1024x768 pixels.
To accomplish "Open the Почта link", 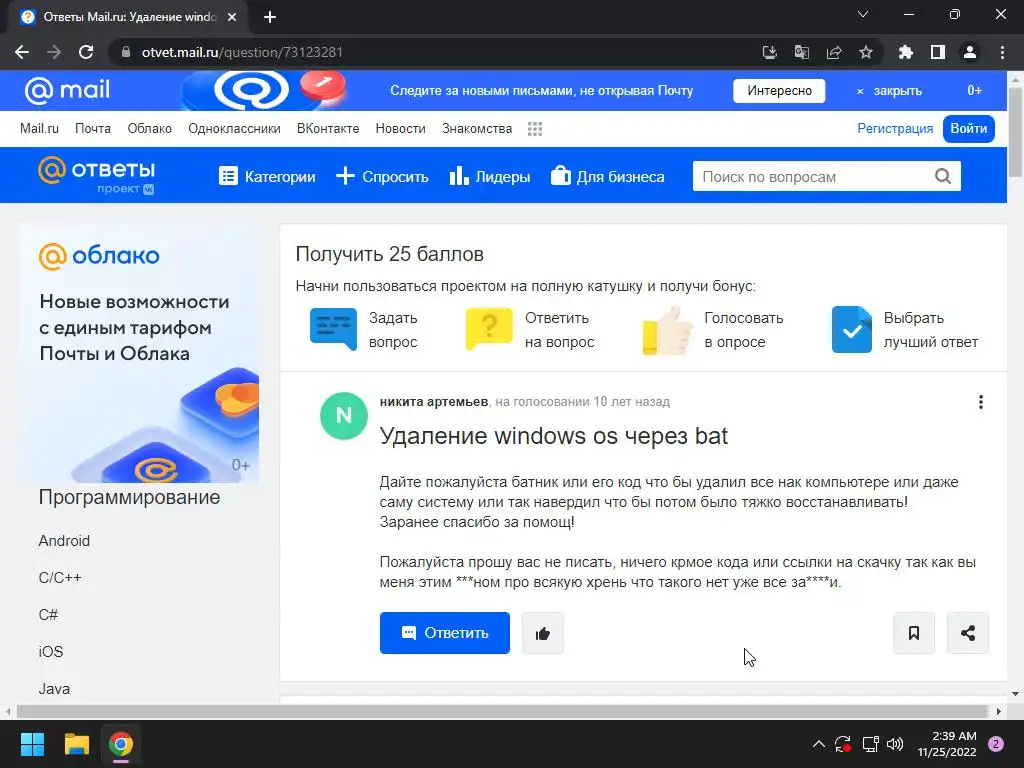I will [x=93, y=129].
